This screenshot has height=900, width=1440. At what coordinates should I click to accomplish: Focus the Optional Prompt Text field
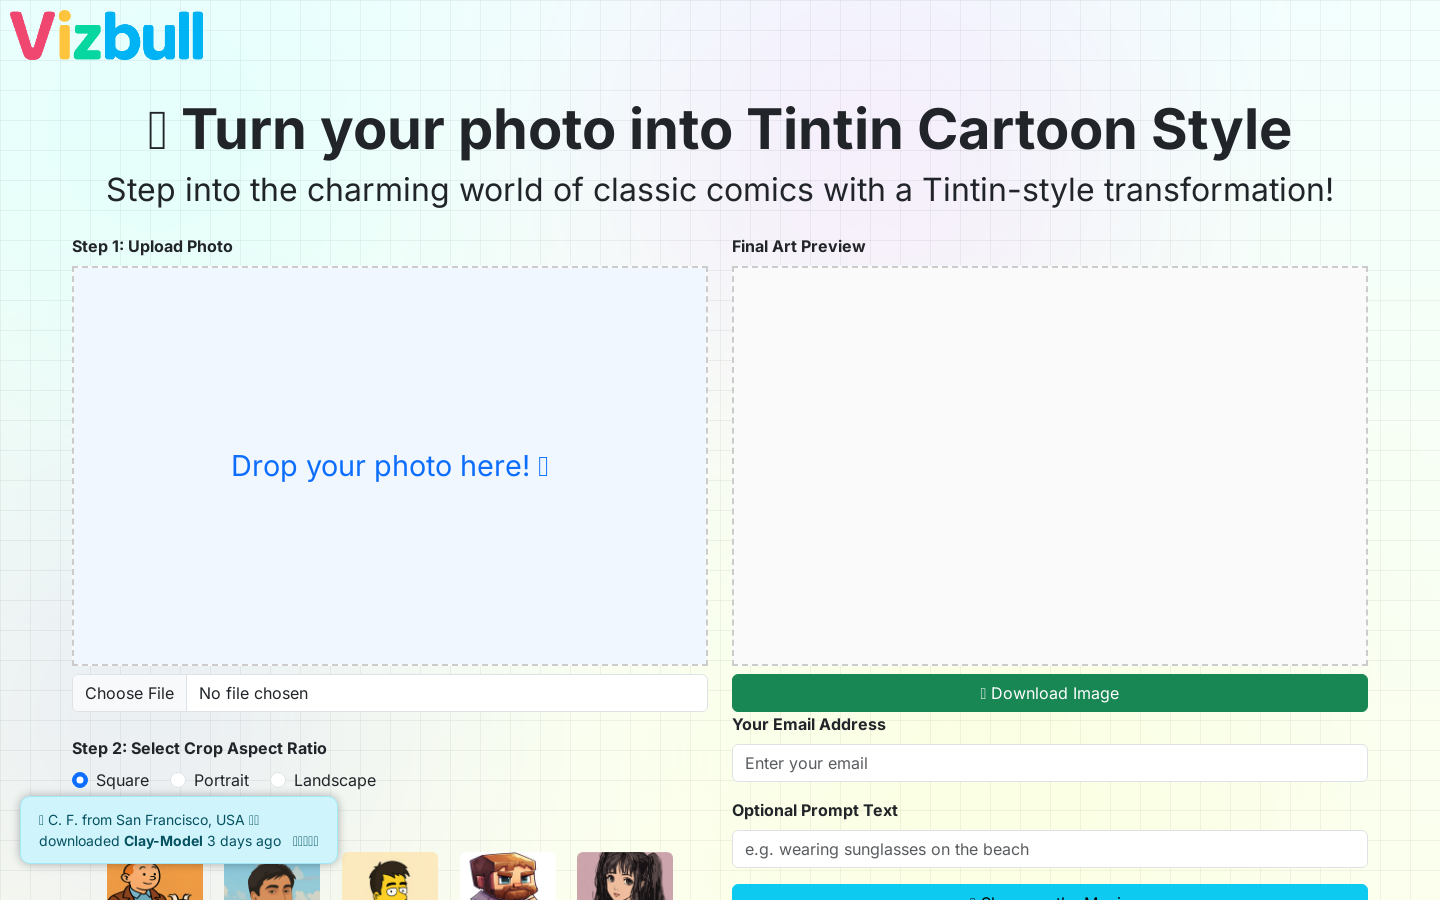[x=1050, y=849]
